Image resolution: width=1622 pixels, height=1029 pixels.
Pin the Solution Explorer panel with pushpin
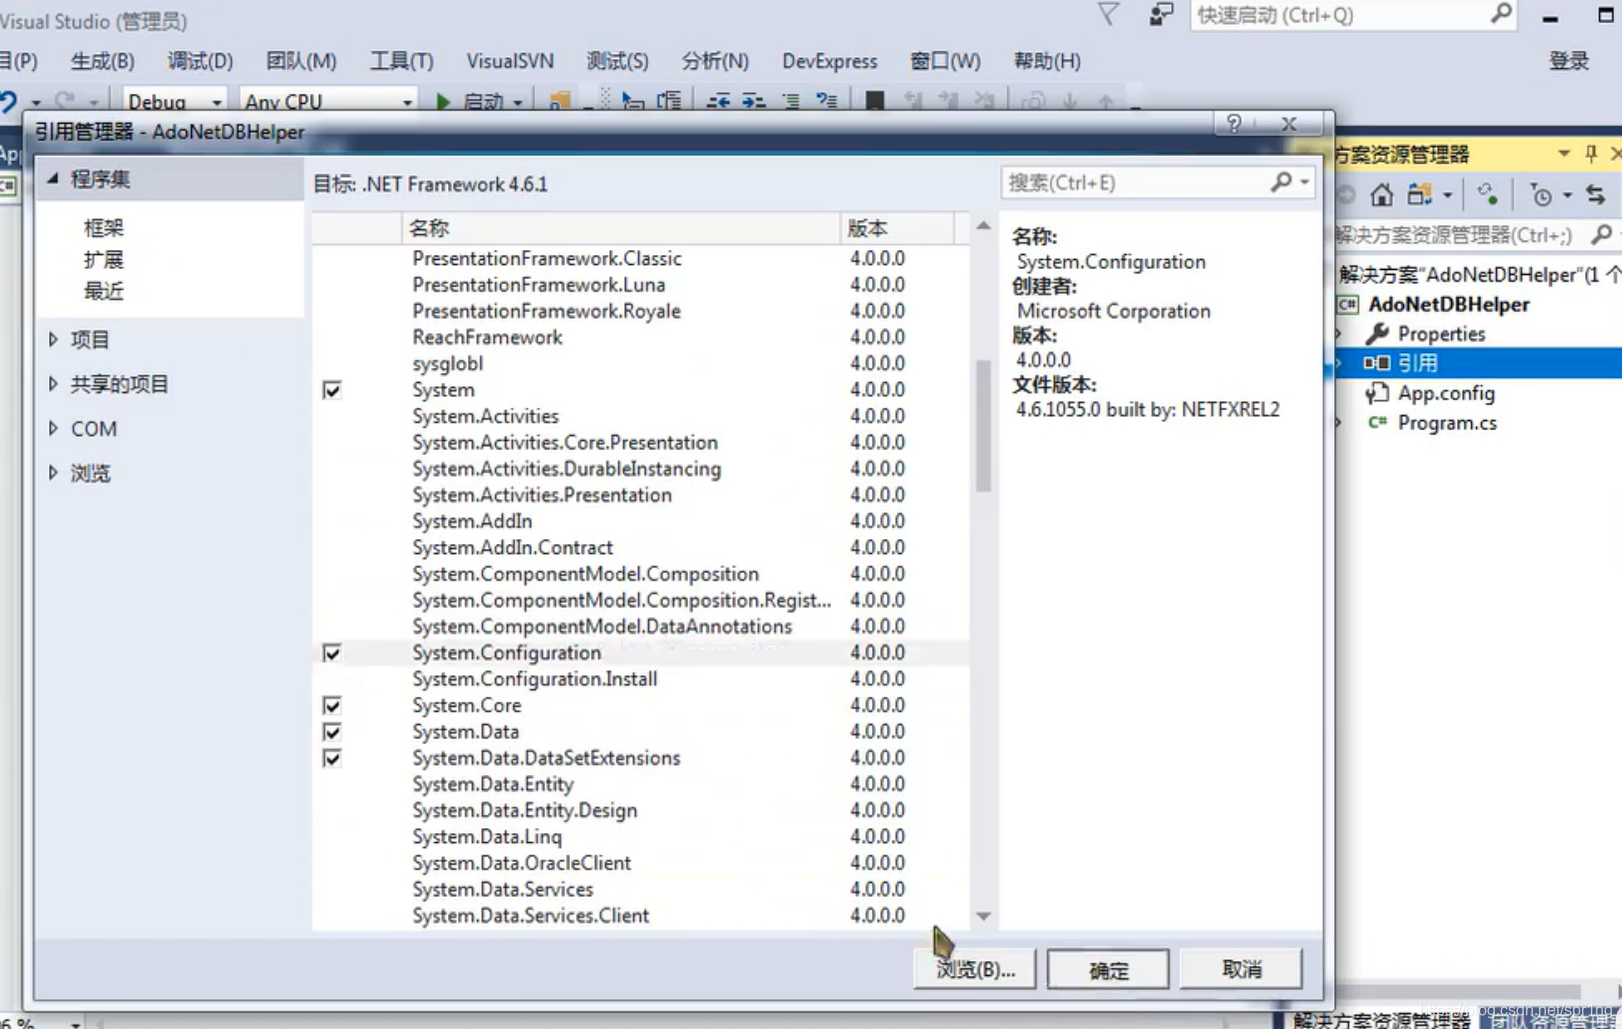[1591, 153]
